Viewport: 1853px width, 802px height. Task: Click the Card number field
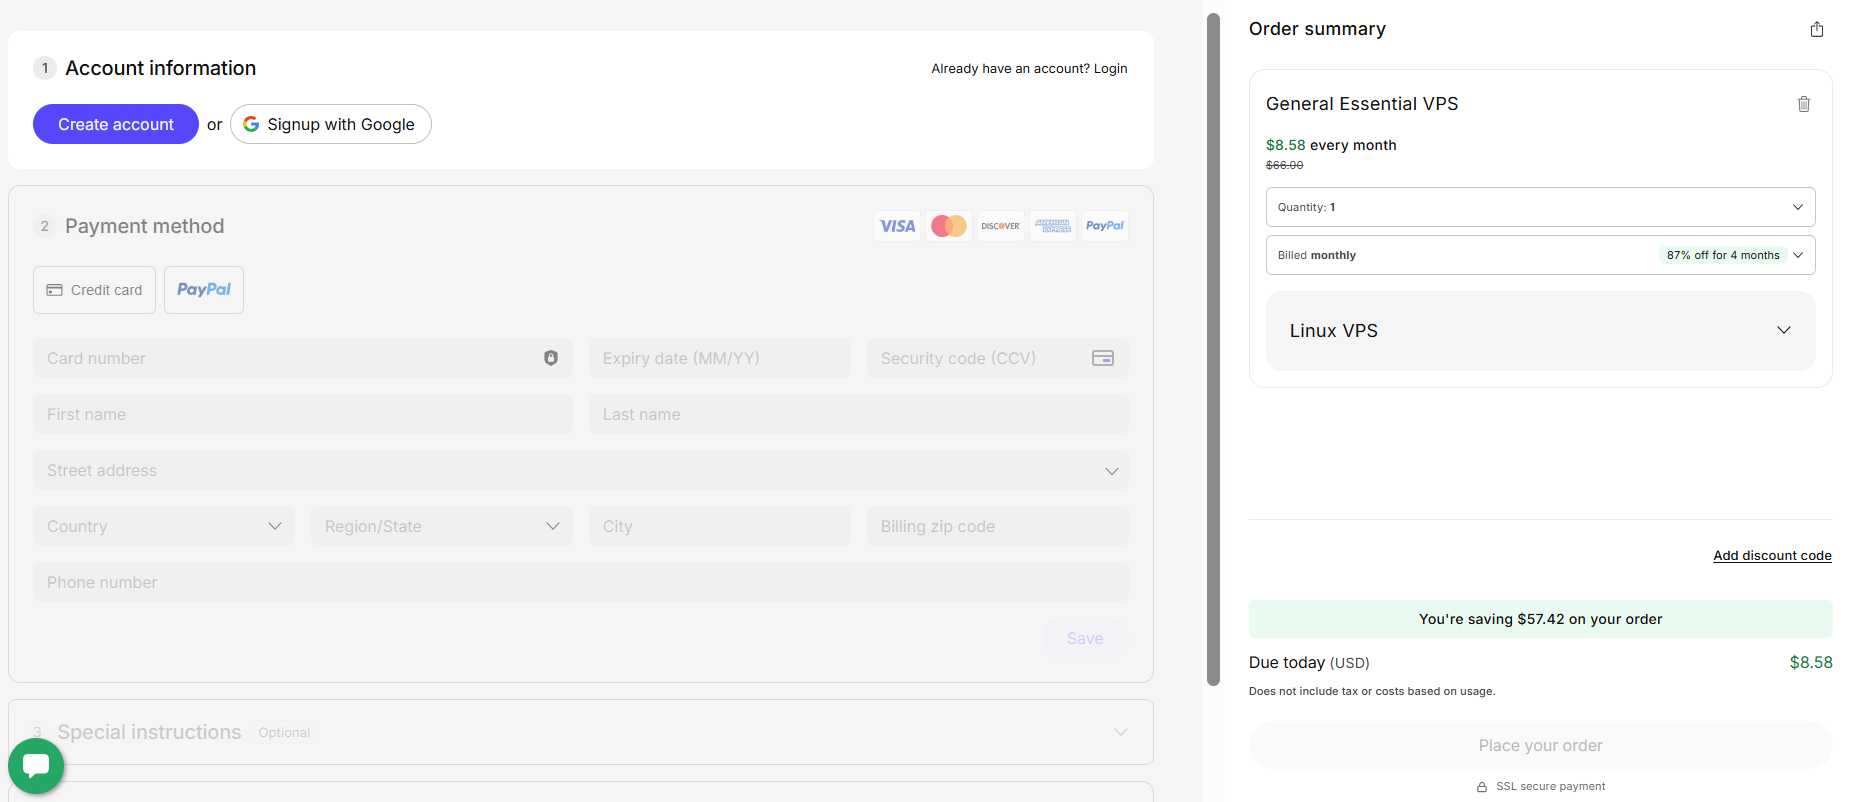[290, 358]
